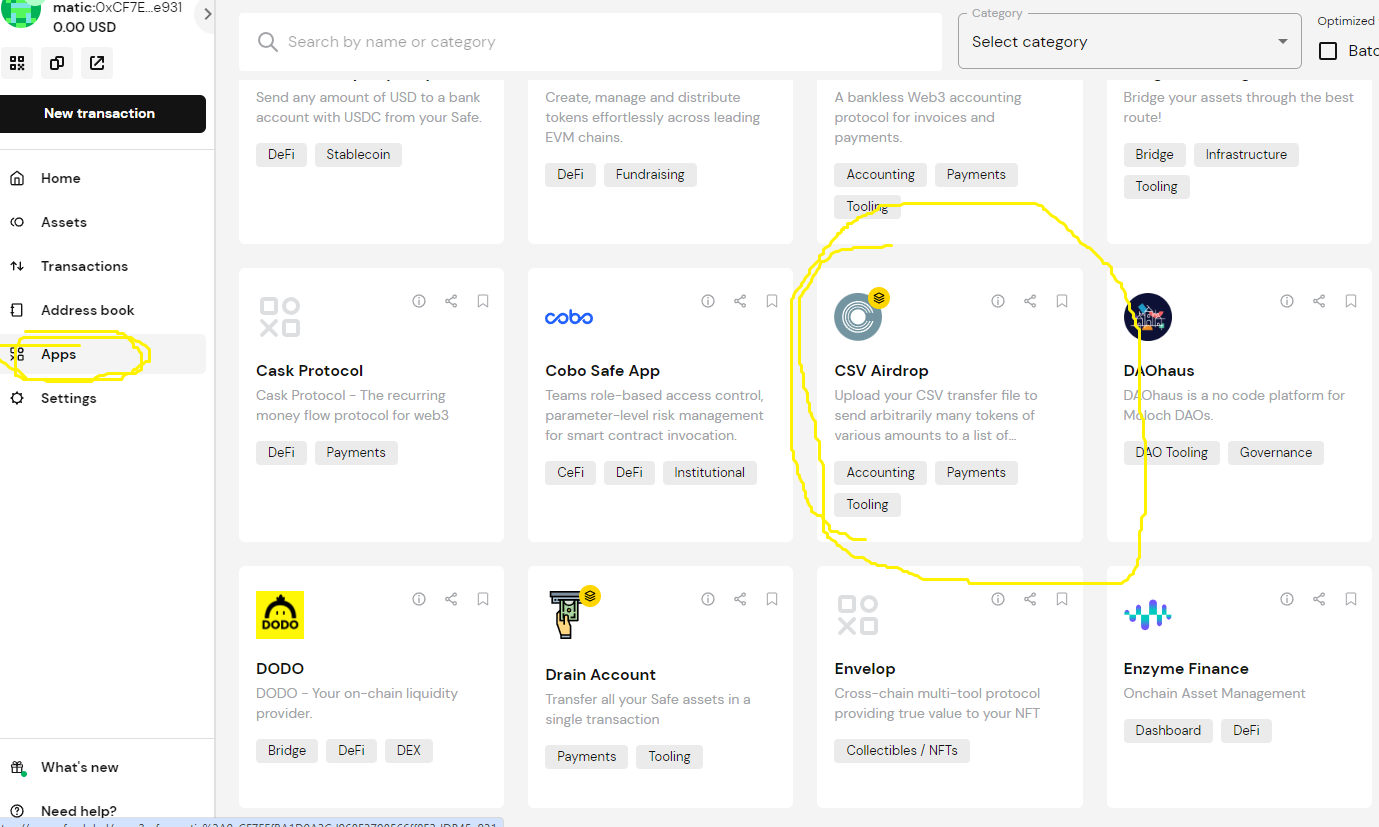
Task: Share the Enzyme Finance app
Action: tap(1319, 599)
